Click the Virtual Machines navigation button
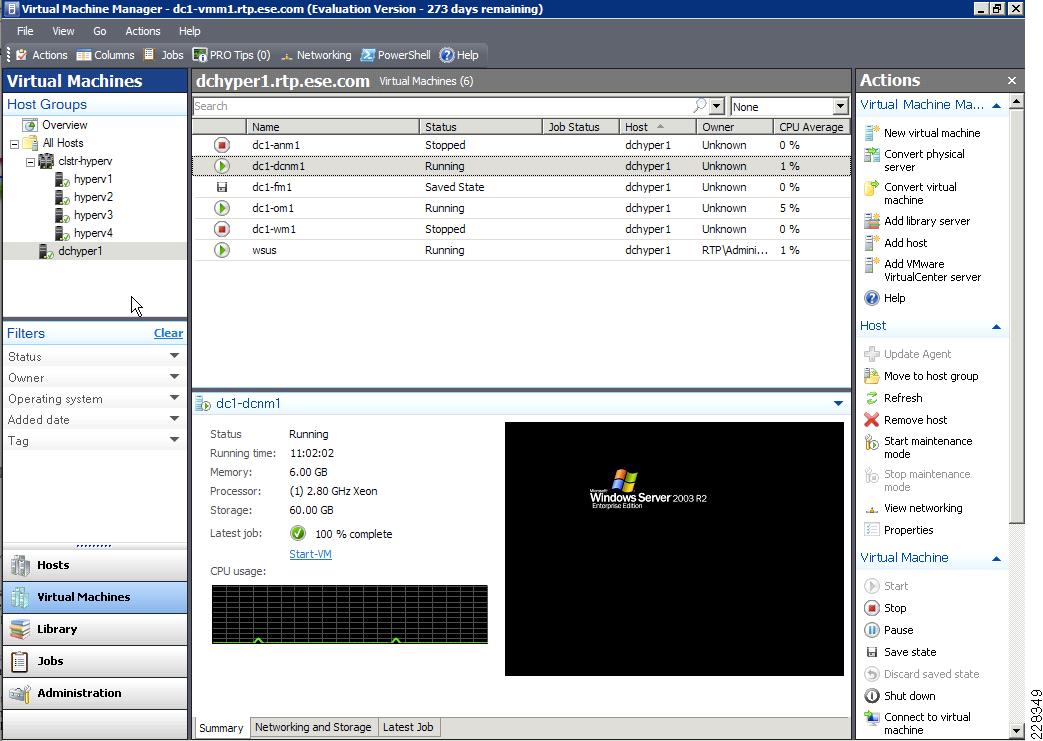Image resolution: width=1043 pixels, height=741 pixels. point(95,597)
